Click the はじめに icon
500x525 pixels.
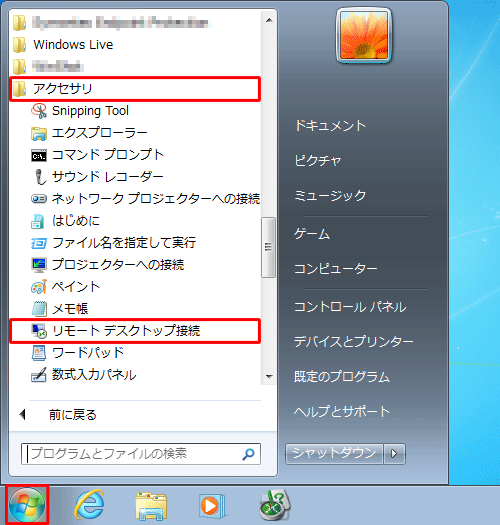tap(38, 221)
